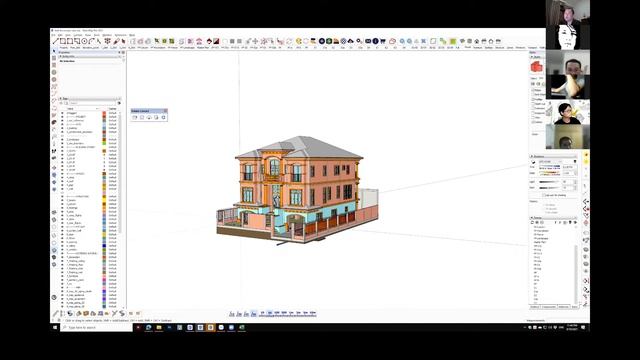The height and width of the screenshot is (360, 640).
Task: Click the black and red square toolbar icon
Action: click(216, 41)
